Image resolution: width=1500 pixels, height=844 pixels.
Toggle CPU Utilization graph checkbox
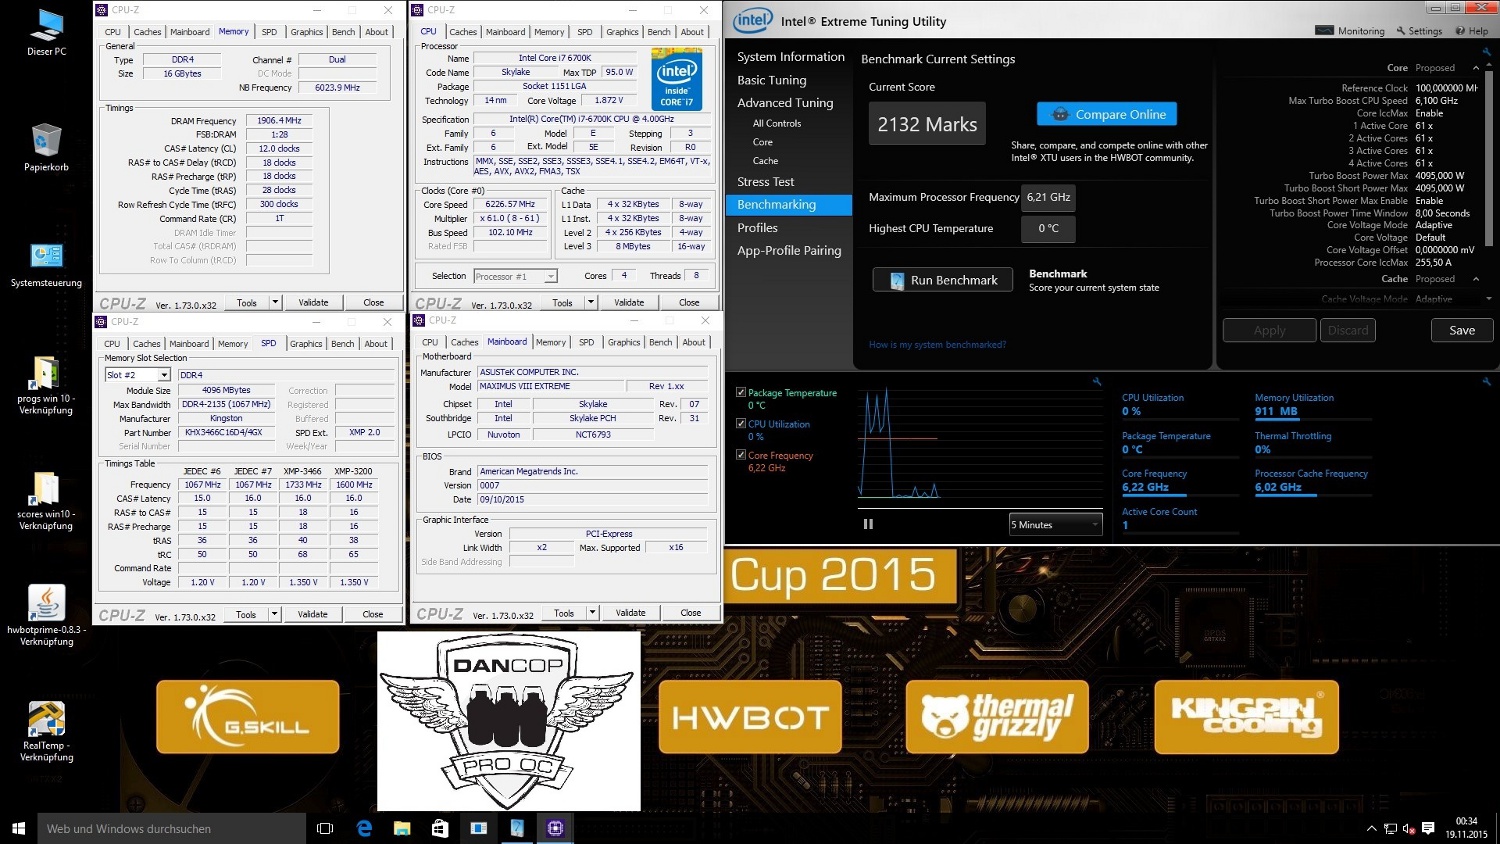(x=741, y=424)
